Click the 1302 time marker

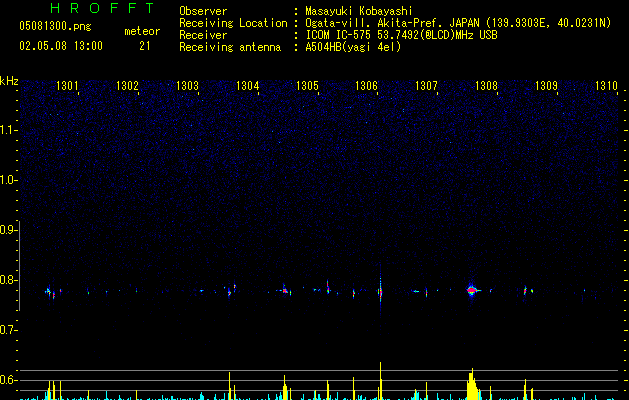(x=127, y=86)
